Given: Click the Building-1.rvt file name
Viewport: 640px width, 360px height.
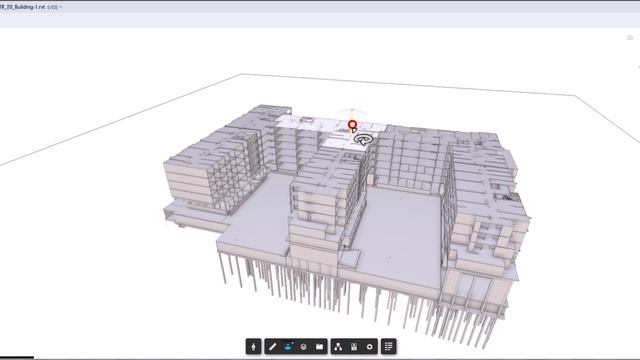Looking at the screenshot, I should [x=22, y=7].
